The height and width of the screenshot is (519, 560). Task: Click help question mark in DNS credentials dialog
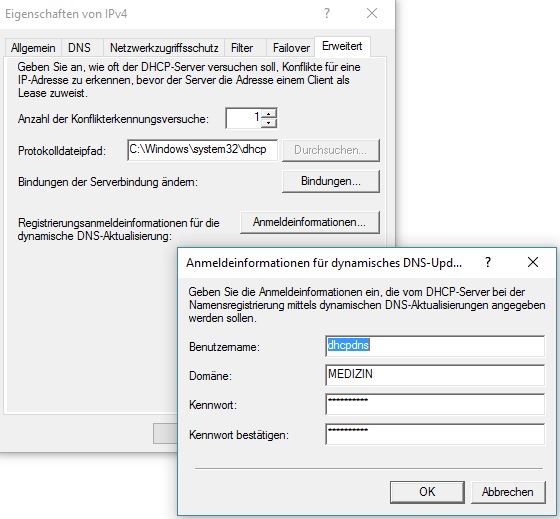pyautogui.click(x=488, y=263)
